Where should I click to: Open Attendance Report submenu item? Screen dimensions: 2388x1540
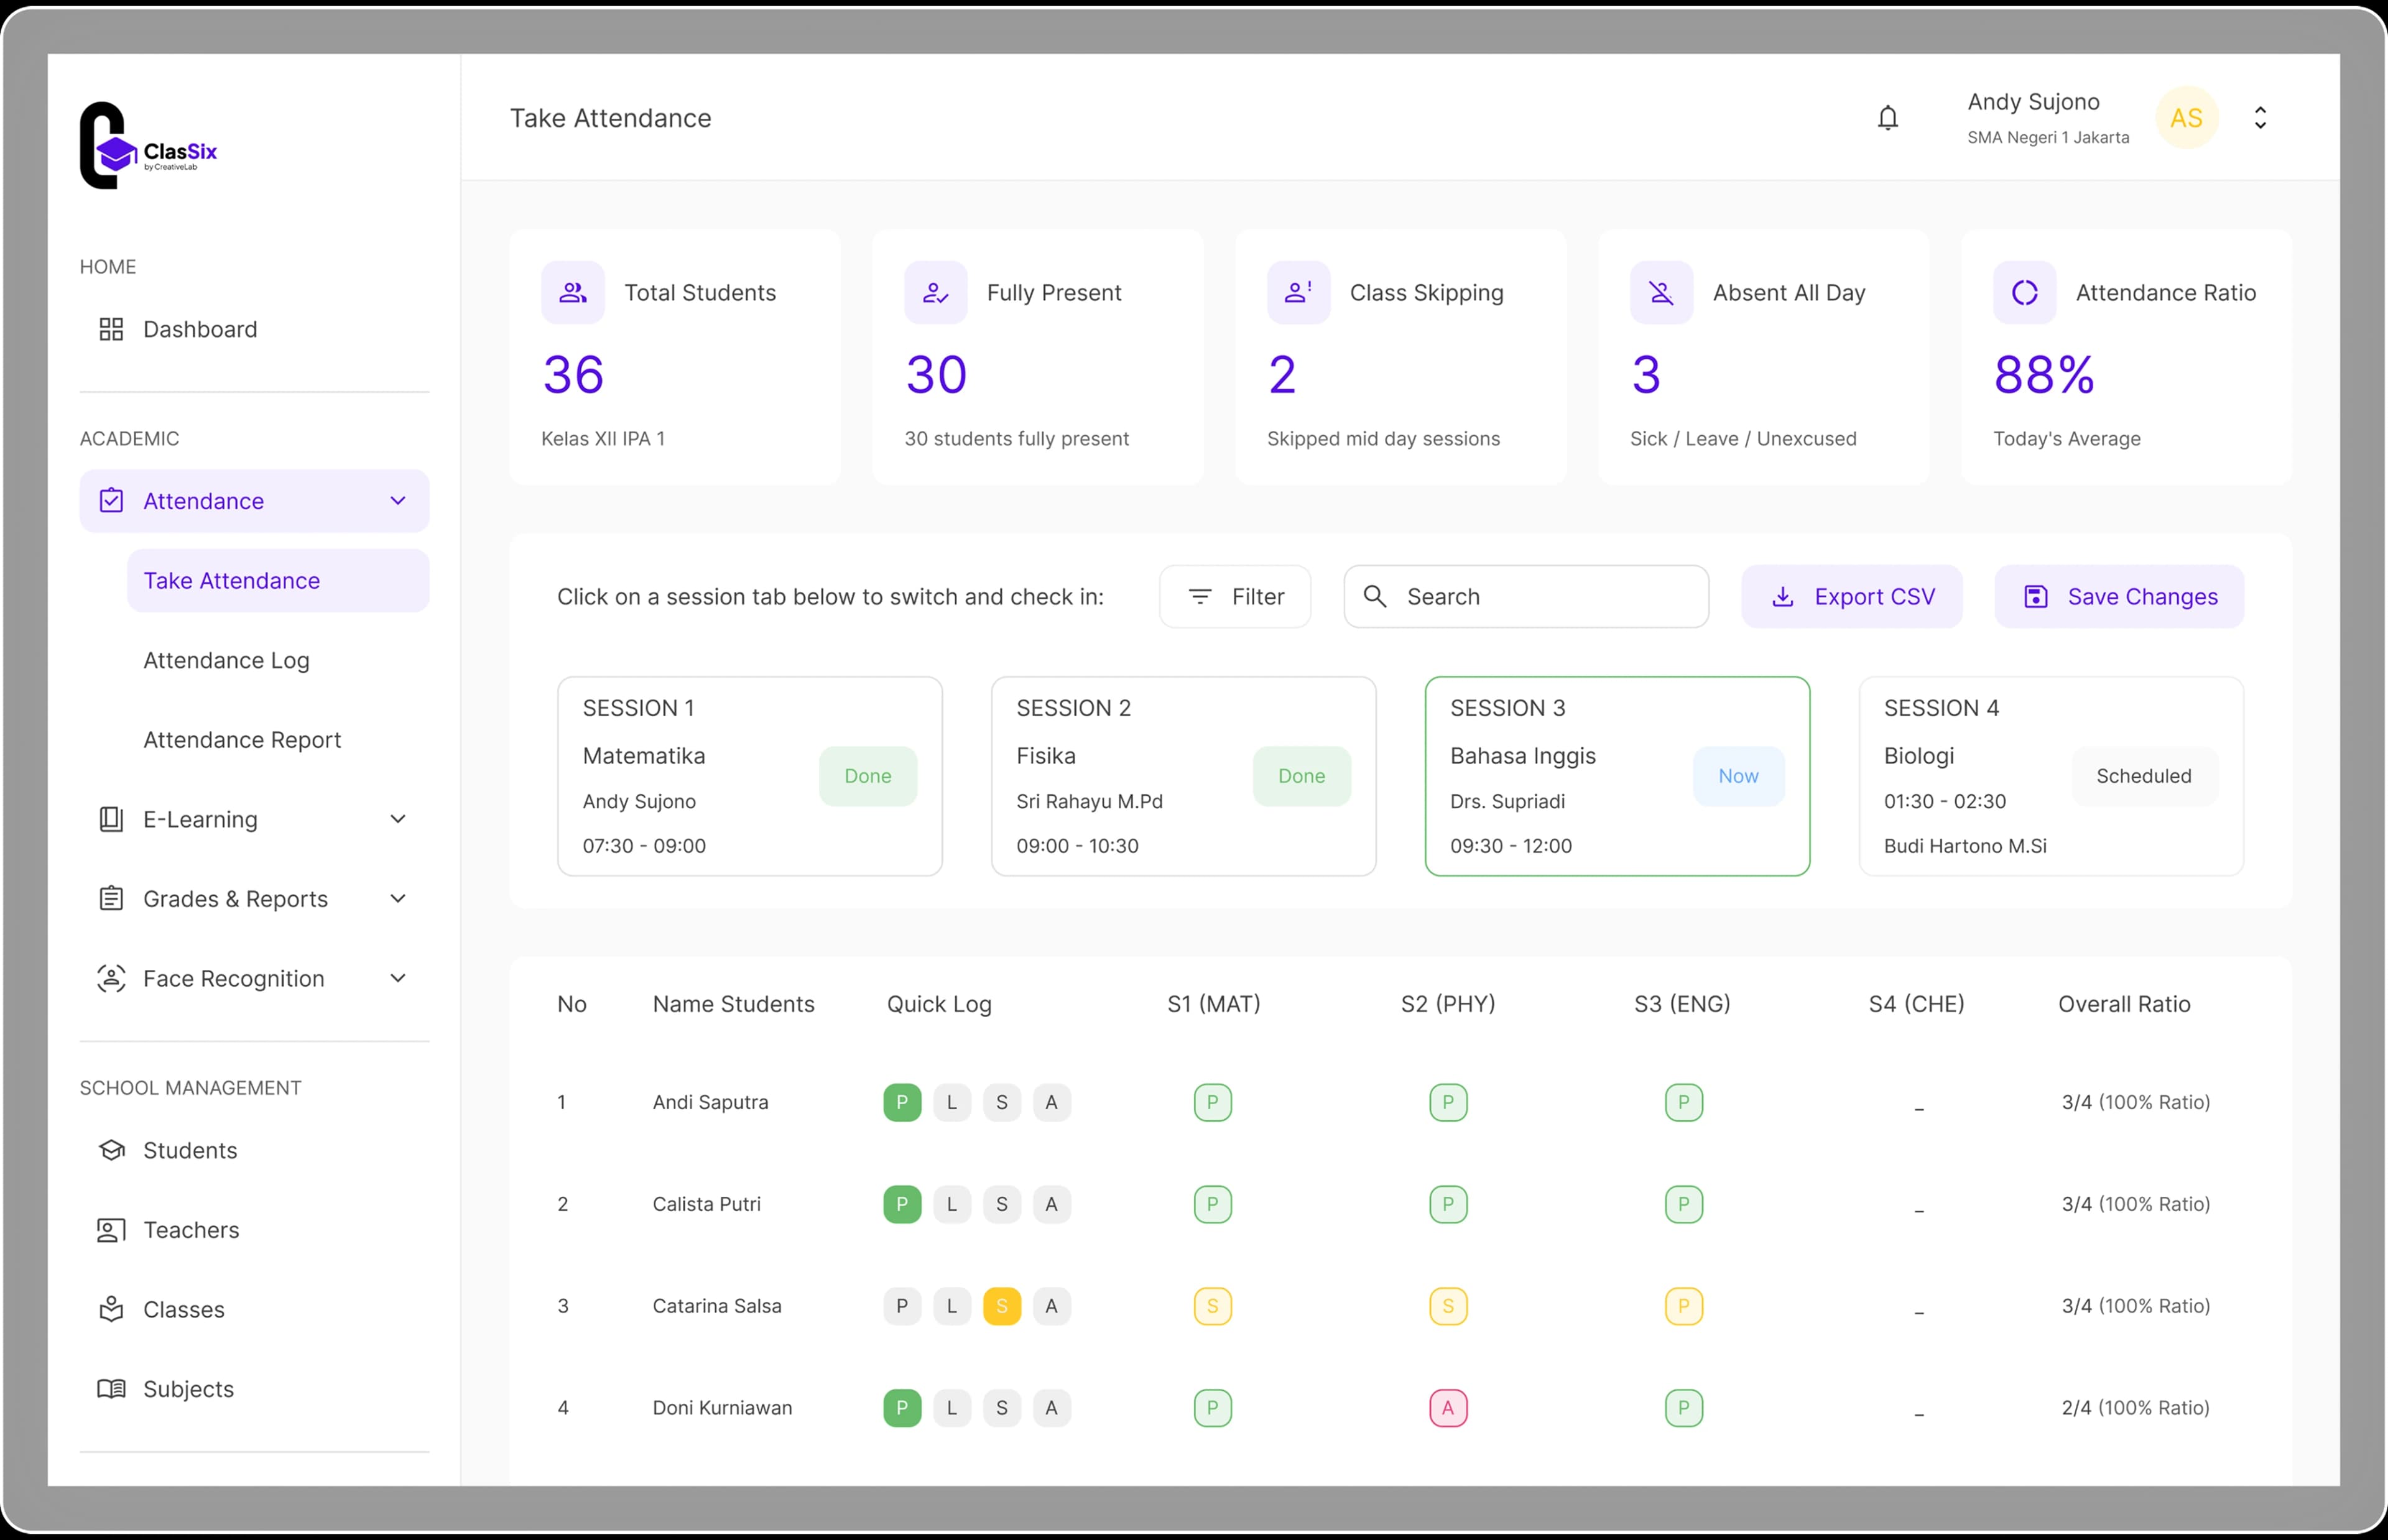pos(278,739)
